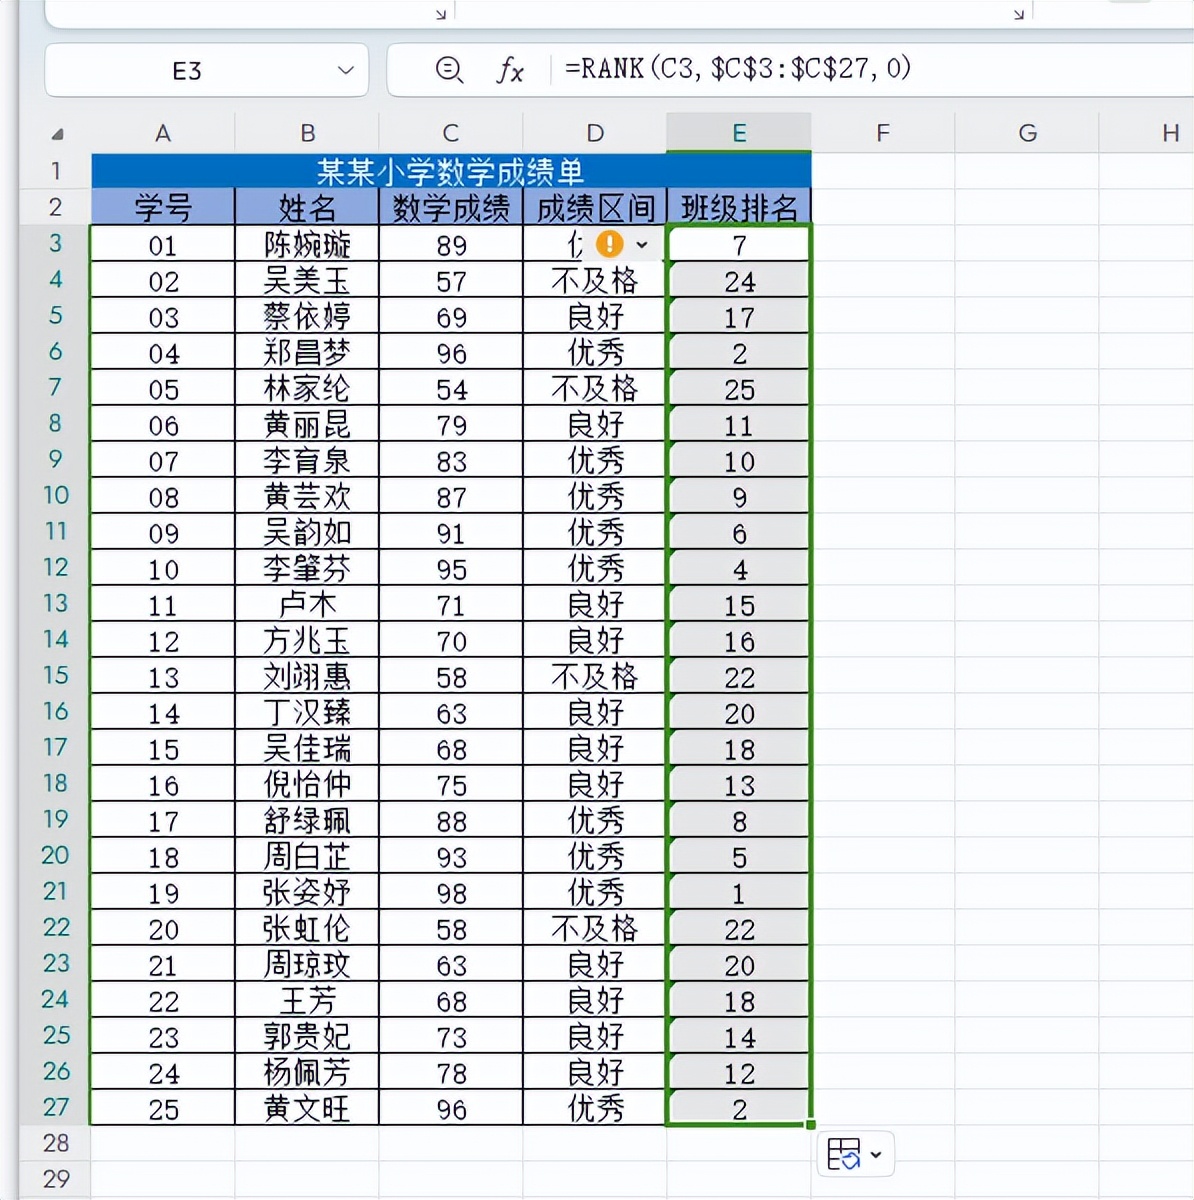Click the title cell 某某小学数学成绩单

click(x=451, y=171)
